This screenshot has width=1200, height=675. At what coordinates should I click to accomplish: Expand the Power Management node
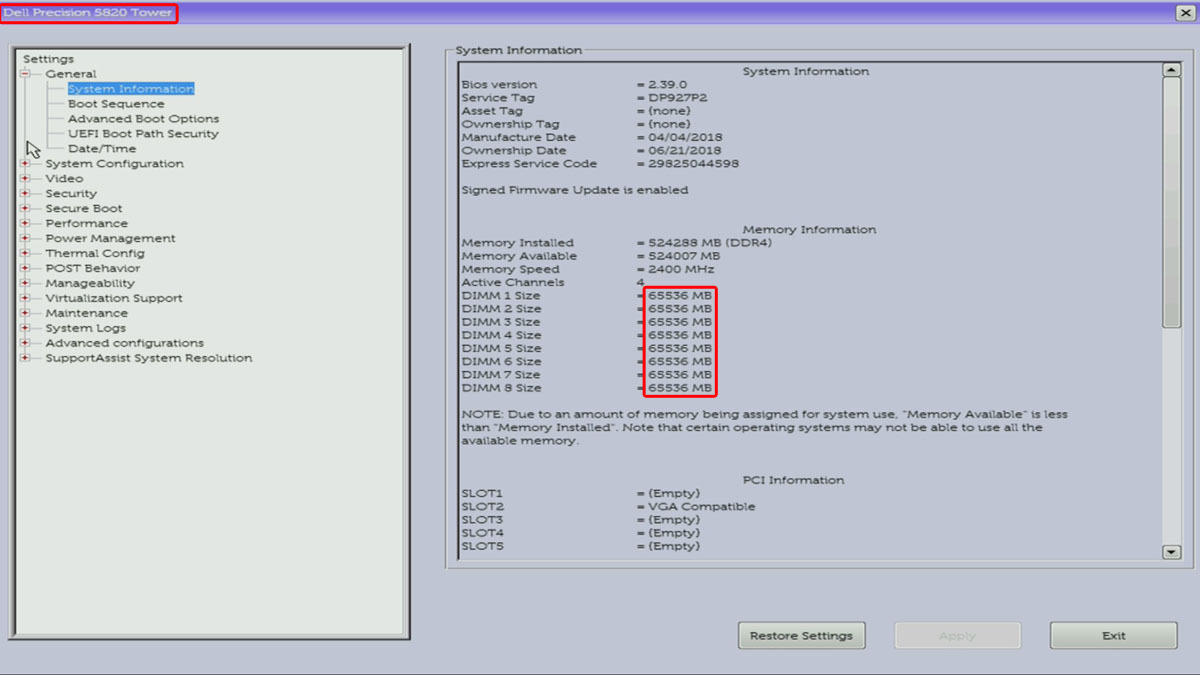point(25,239)
